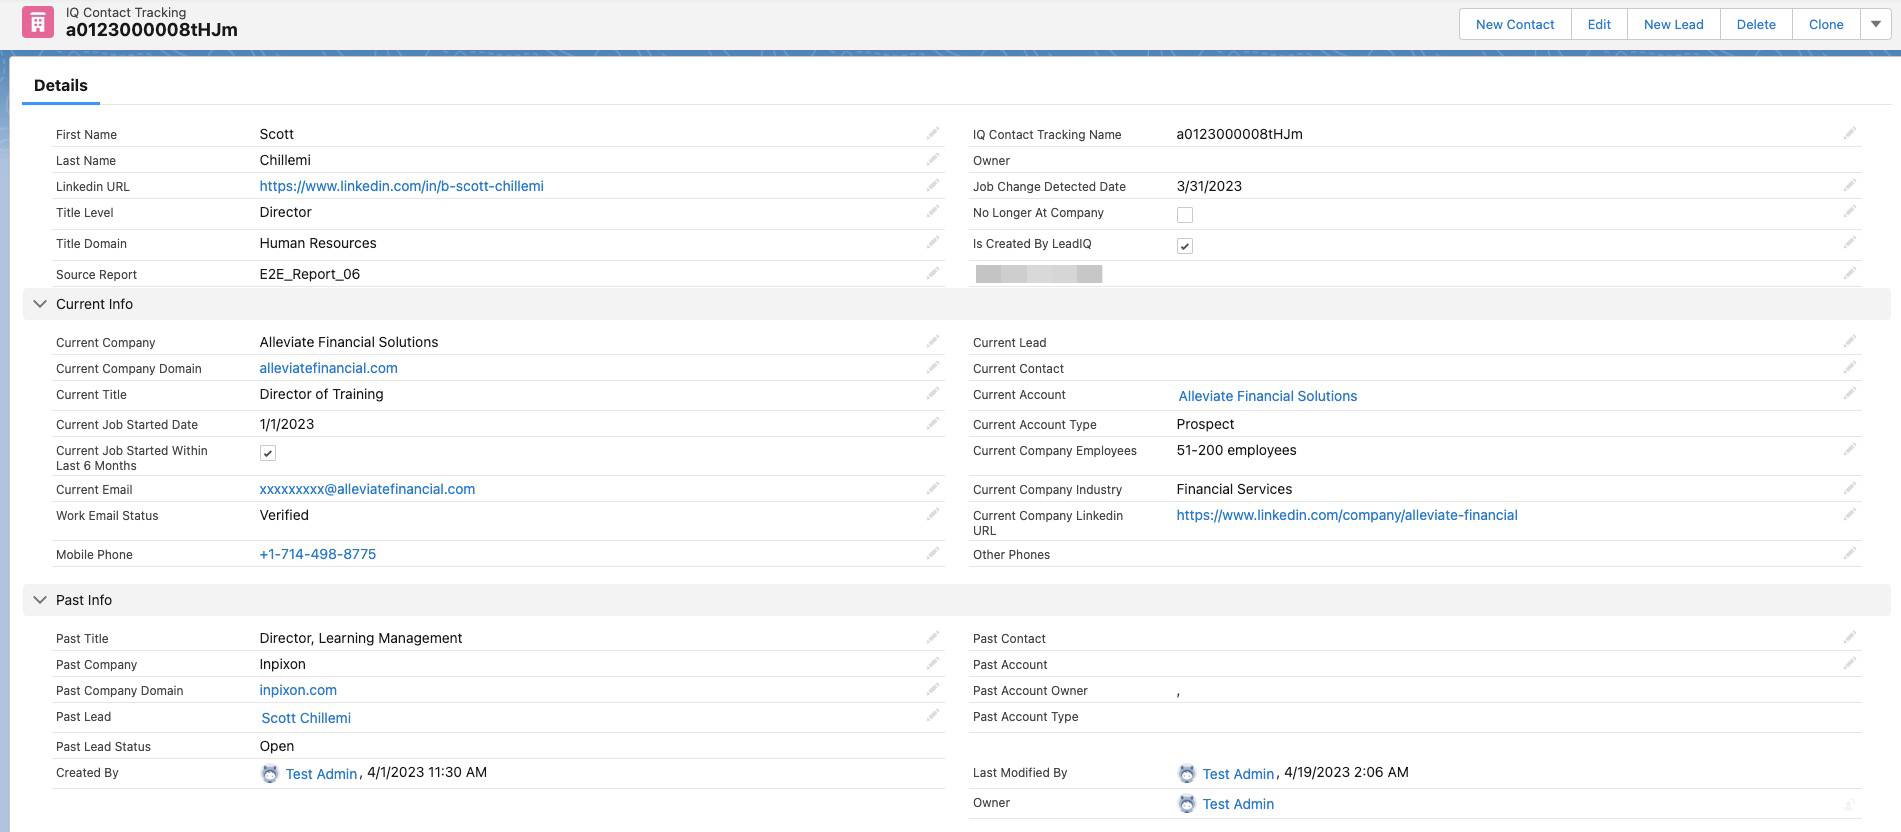1901x832 pixels.
Task: Click the edit pencil beside Mobile Phone
Action: click(x=932, y=553)
